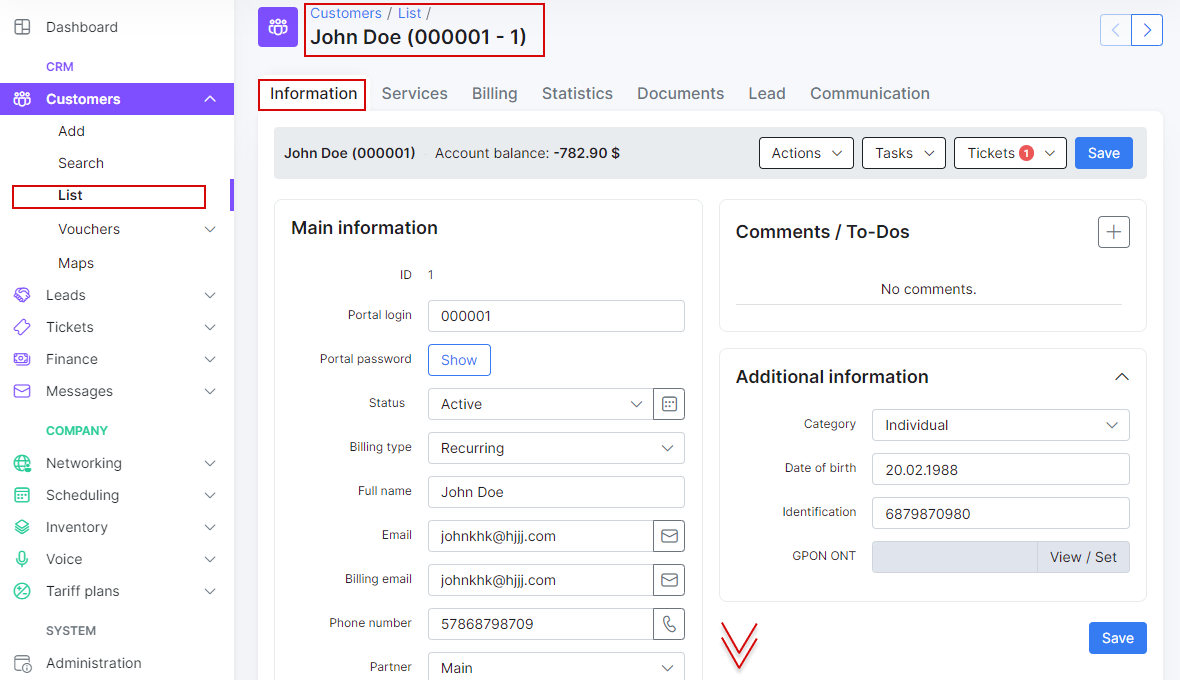Go to next customer with right arrow

(x=1147, y=30)
